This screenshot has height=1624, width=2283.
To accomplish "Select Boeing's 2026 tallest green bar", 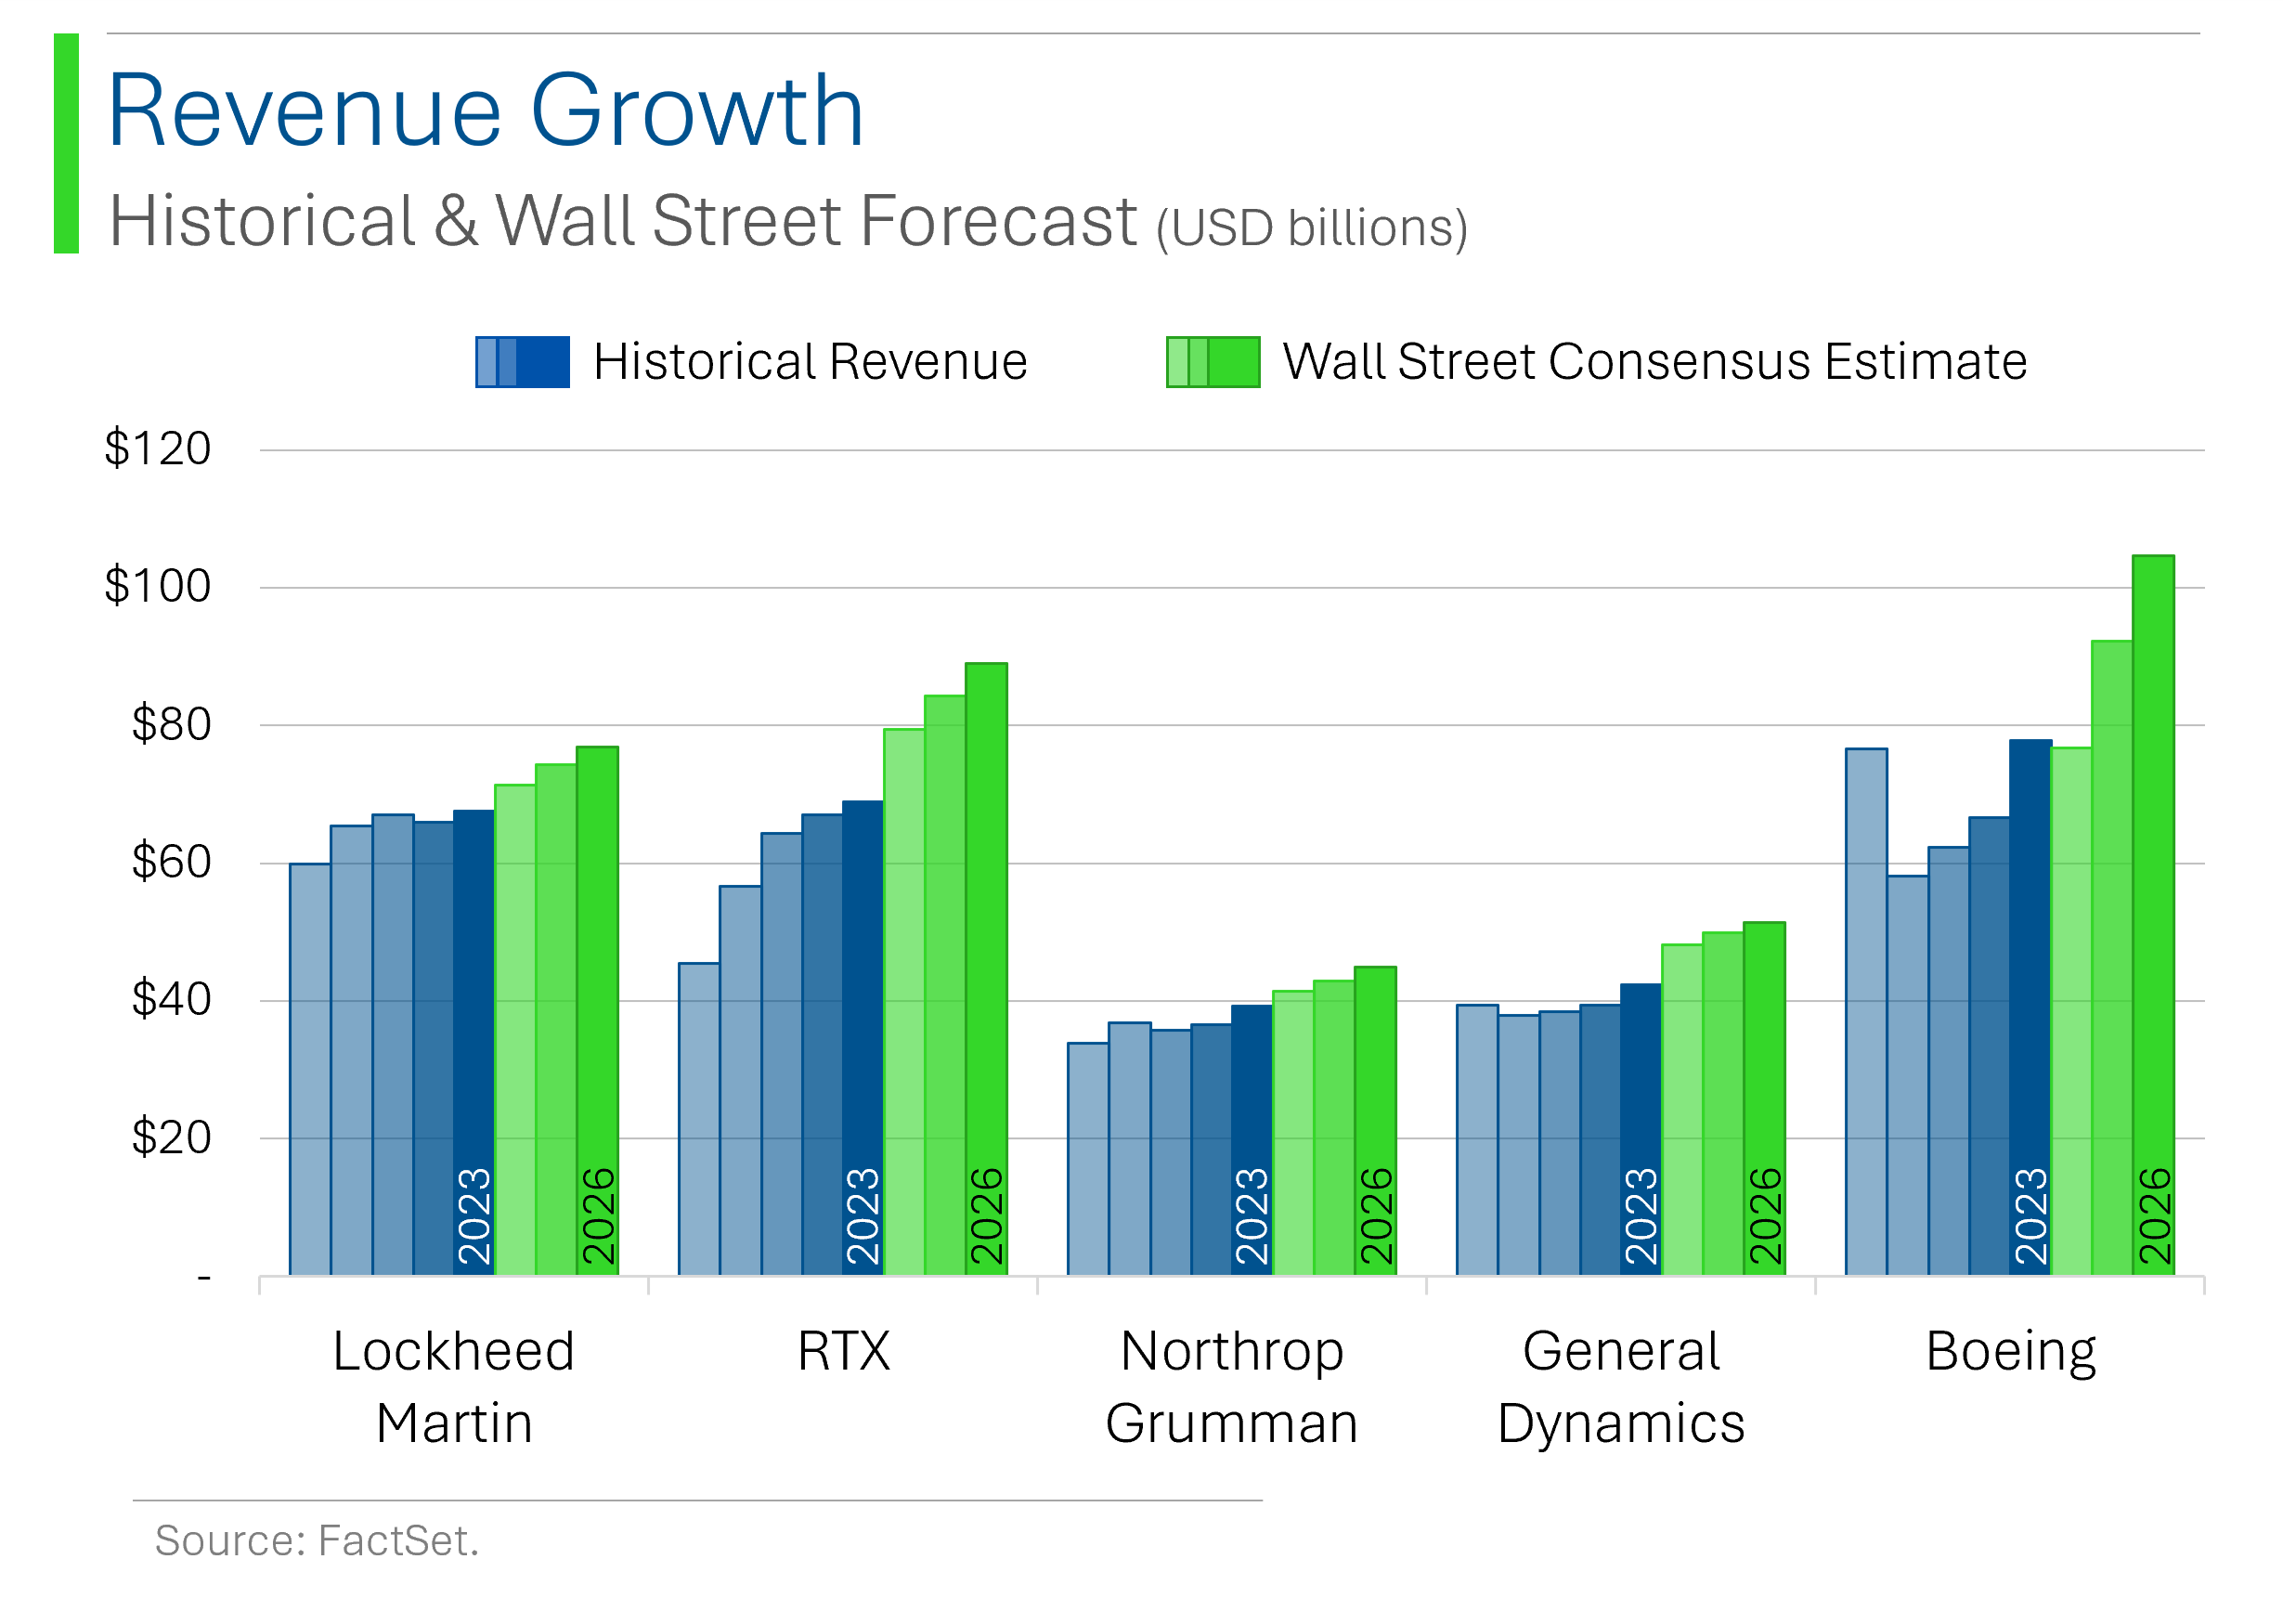I will pos(2153,916).
